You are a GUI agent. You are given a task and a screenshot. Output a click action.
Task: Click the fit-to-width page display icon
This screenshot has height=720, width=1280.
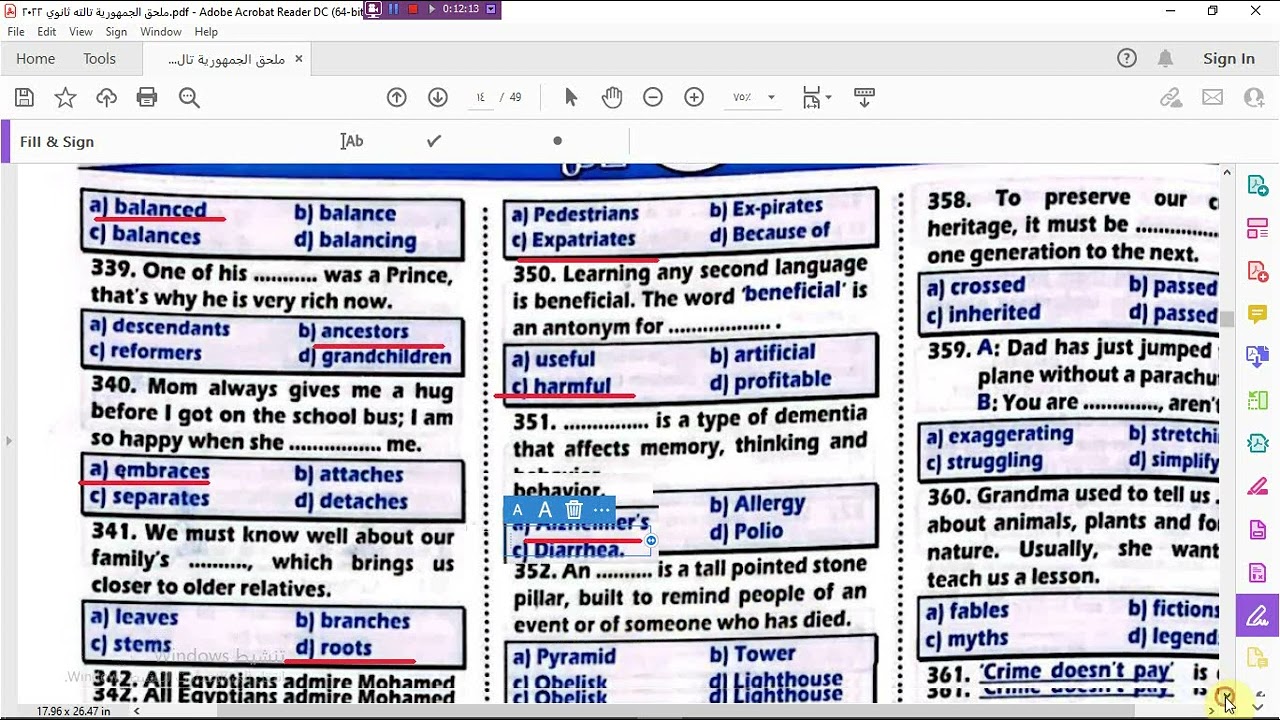811,97
